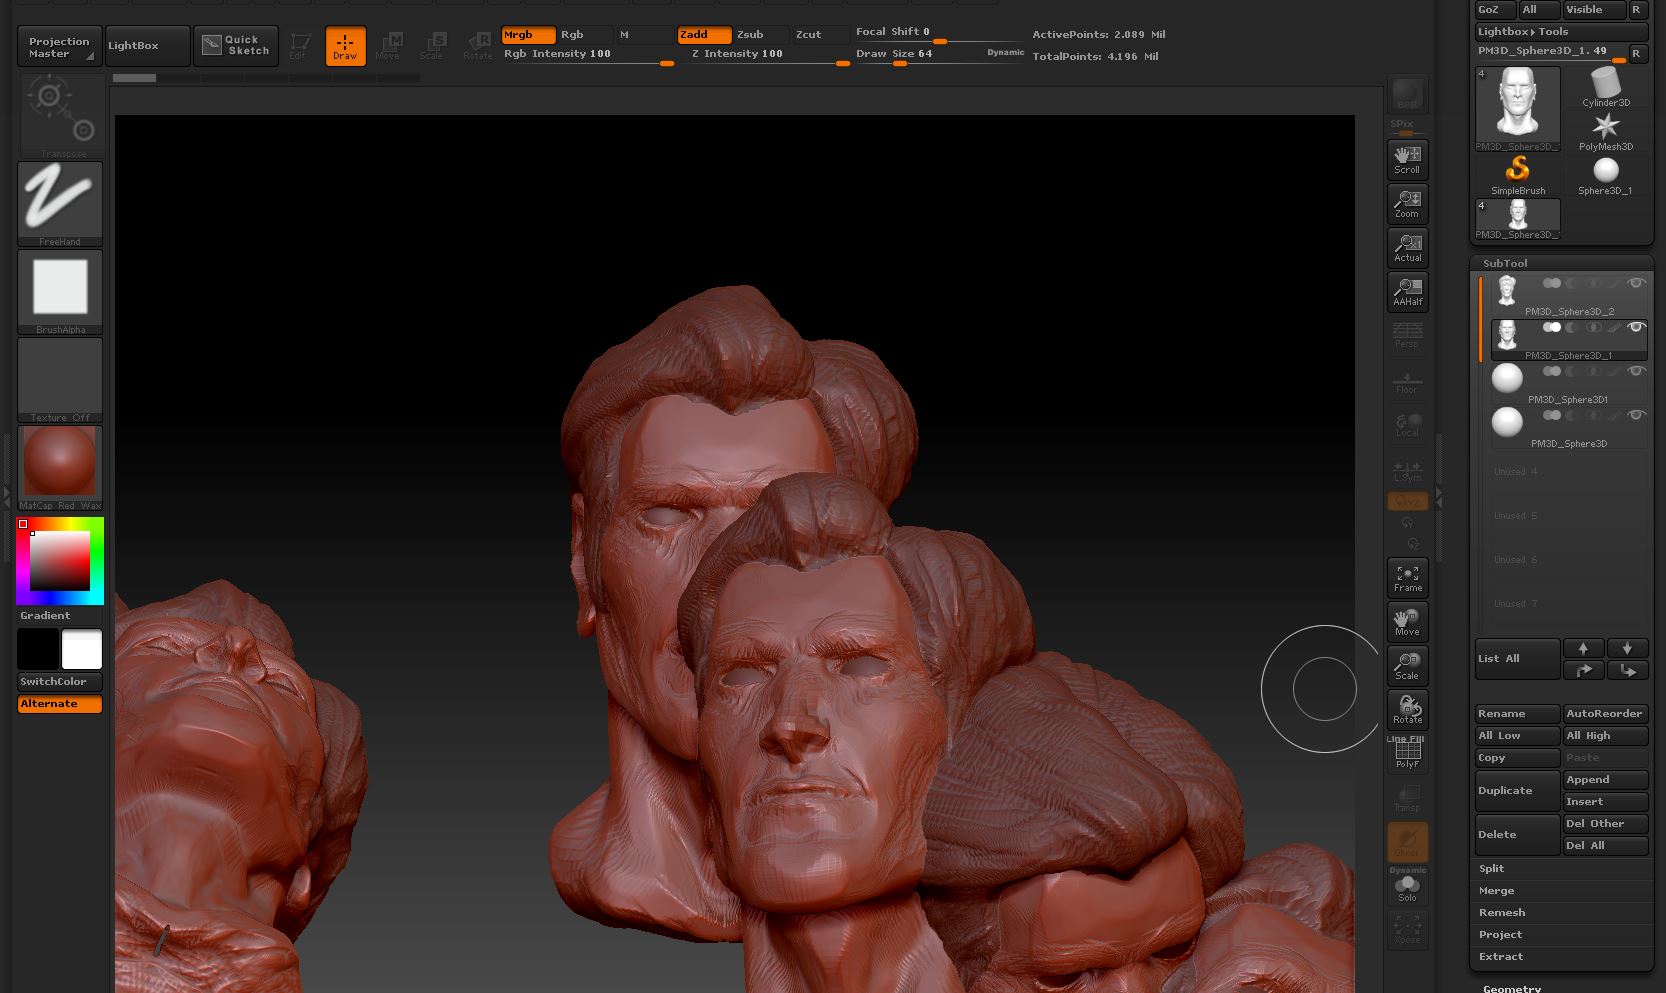Toggle Zadd sculpting mode
This screenshot has height=993, width=1666.
click(704, 35)
